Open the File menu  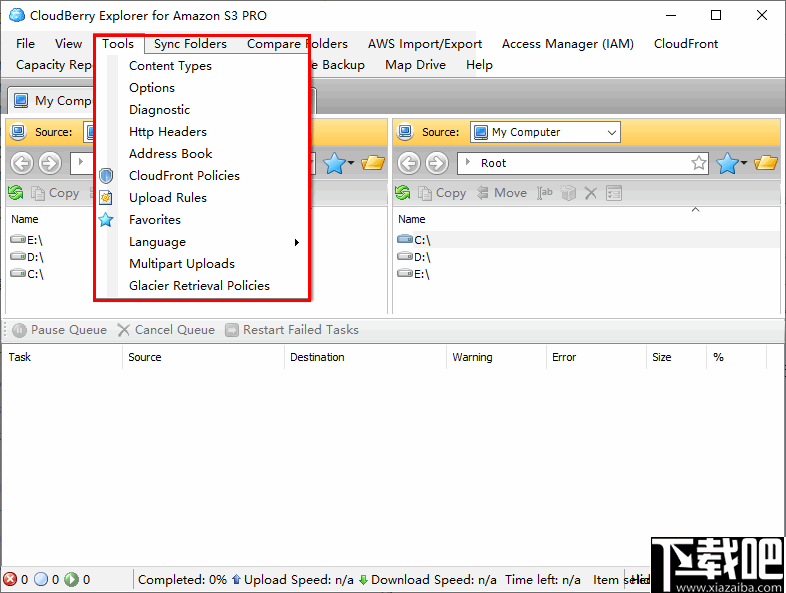click(25, 44)
